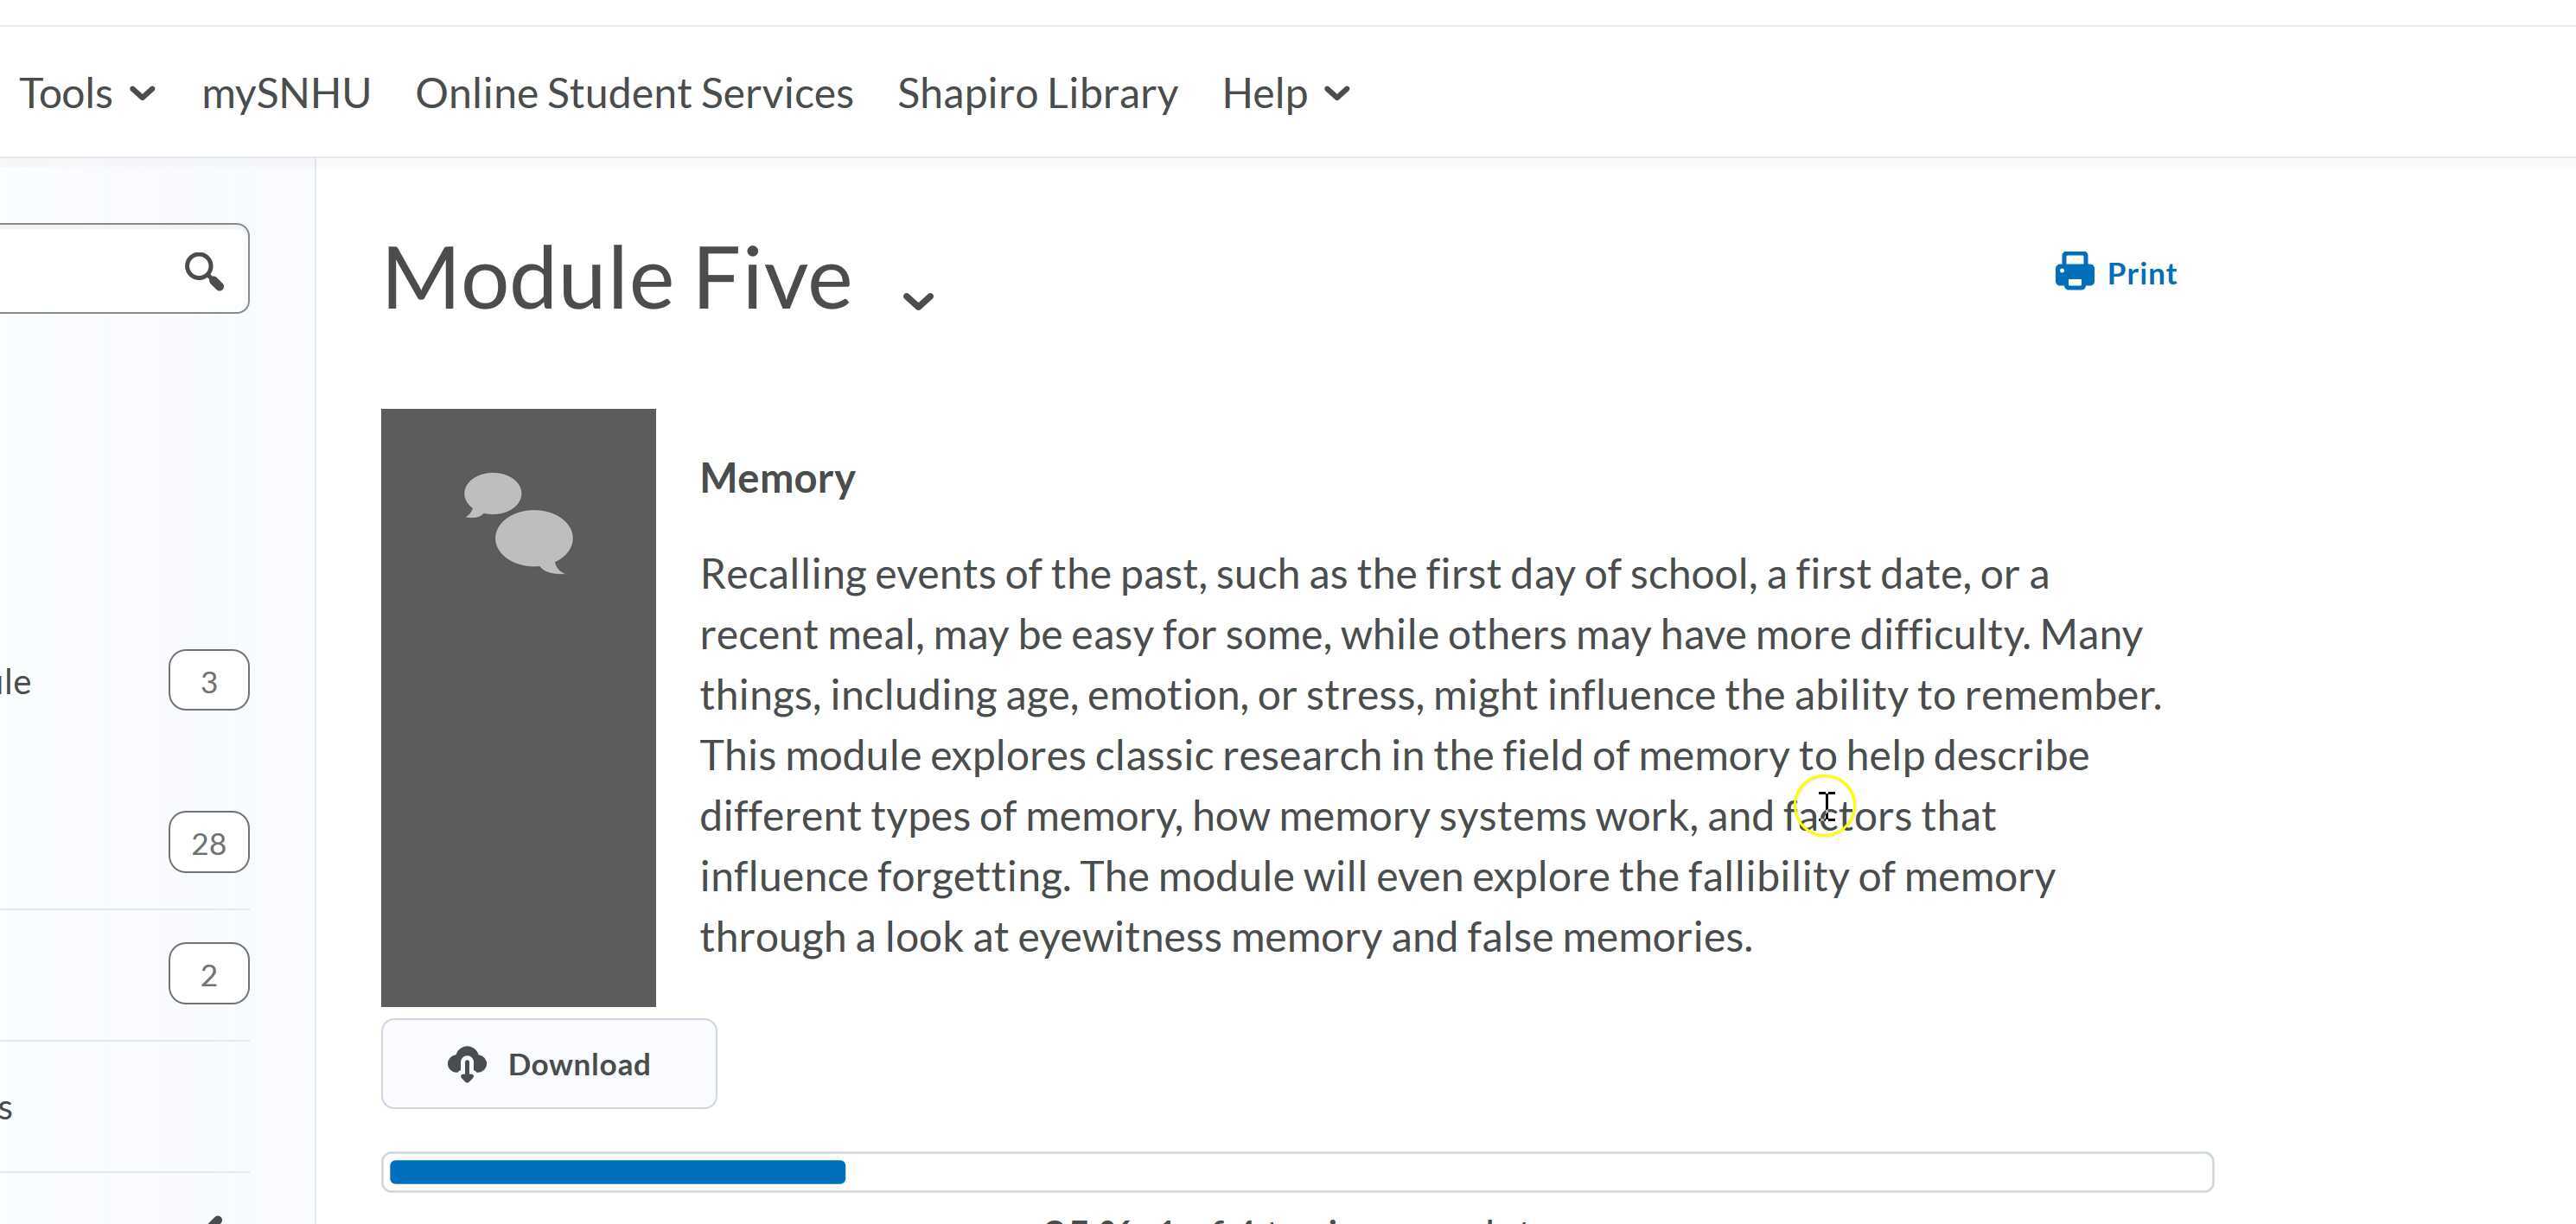Viewport: 2576px width, 1224px height.
Task: Click the Module Five title text
Action: click(x=617, y=279)
